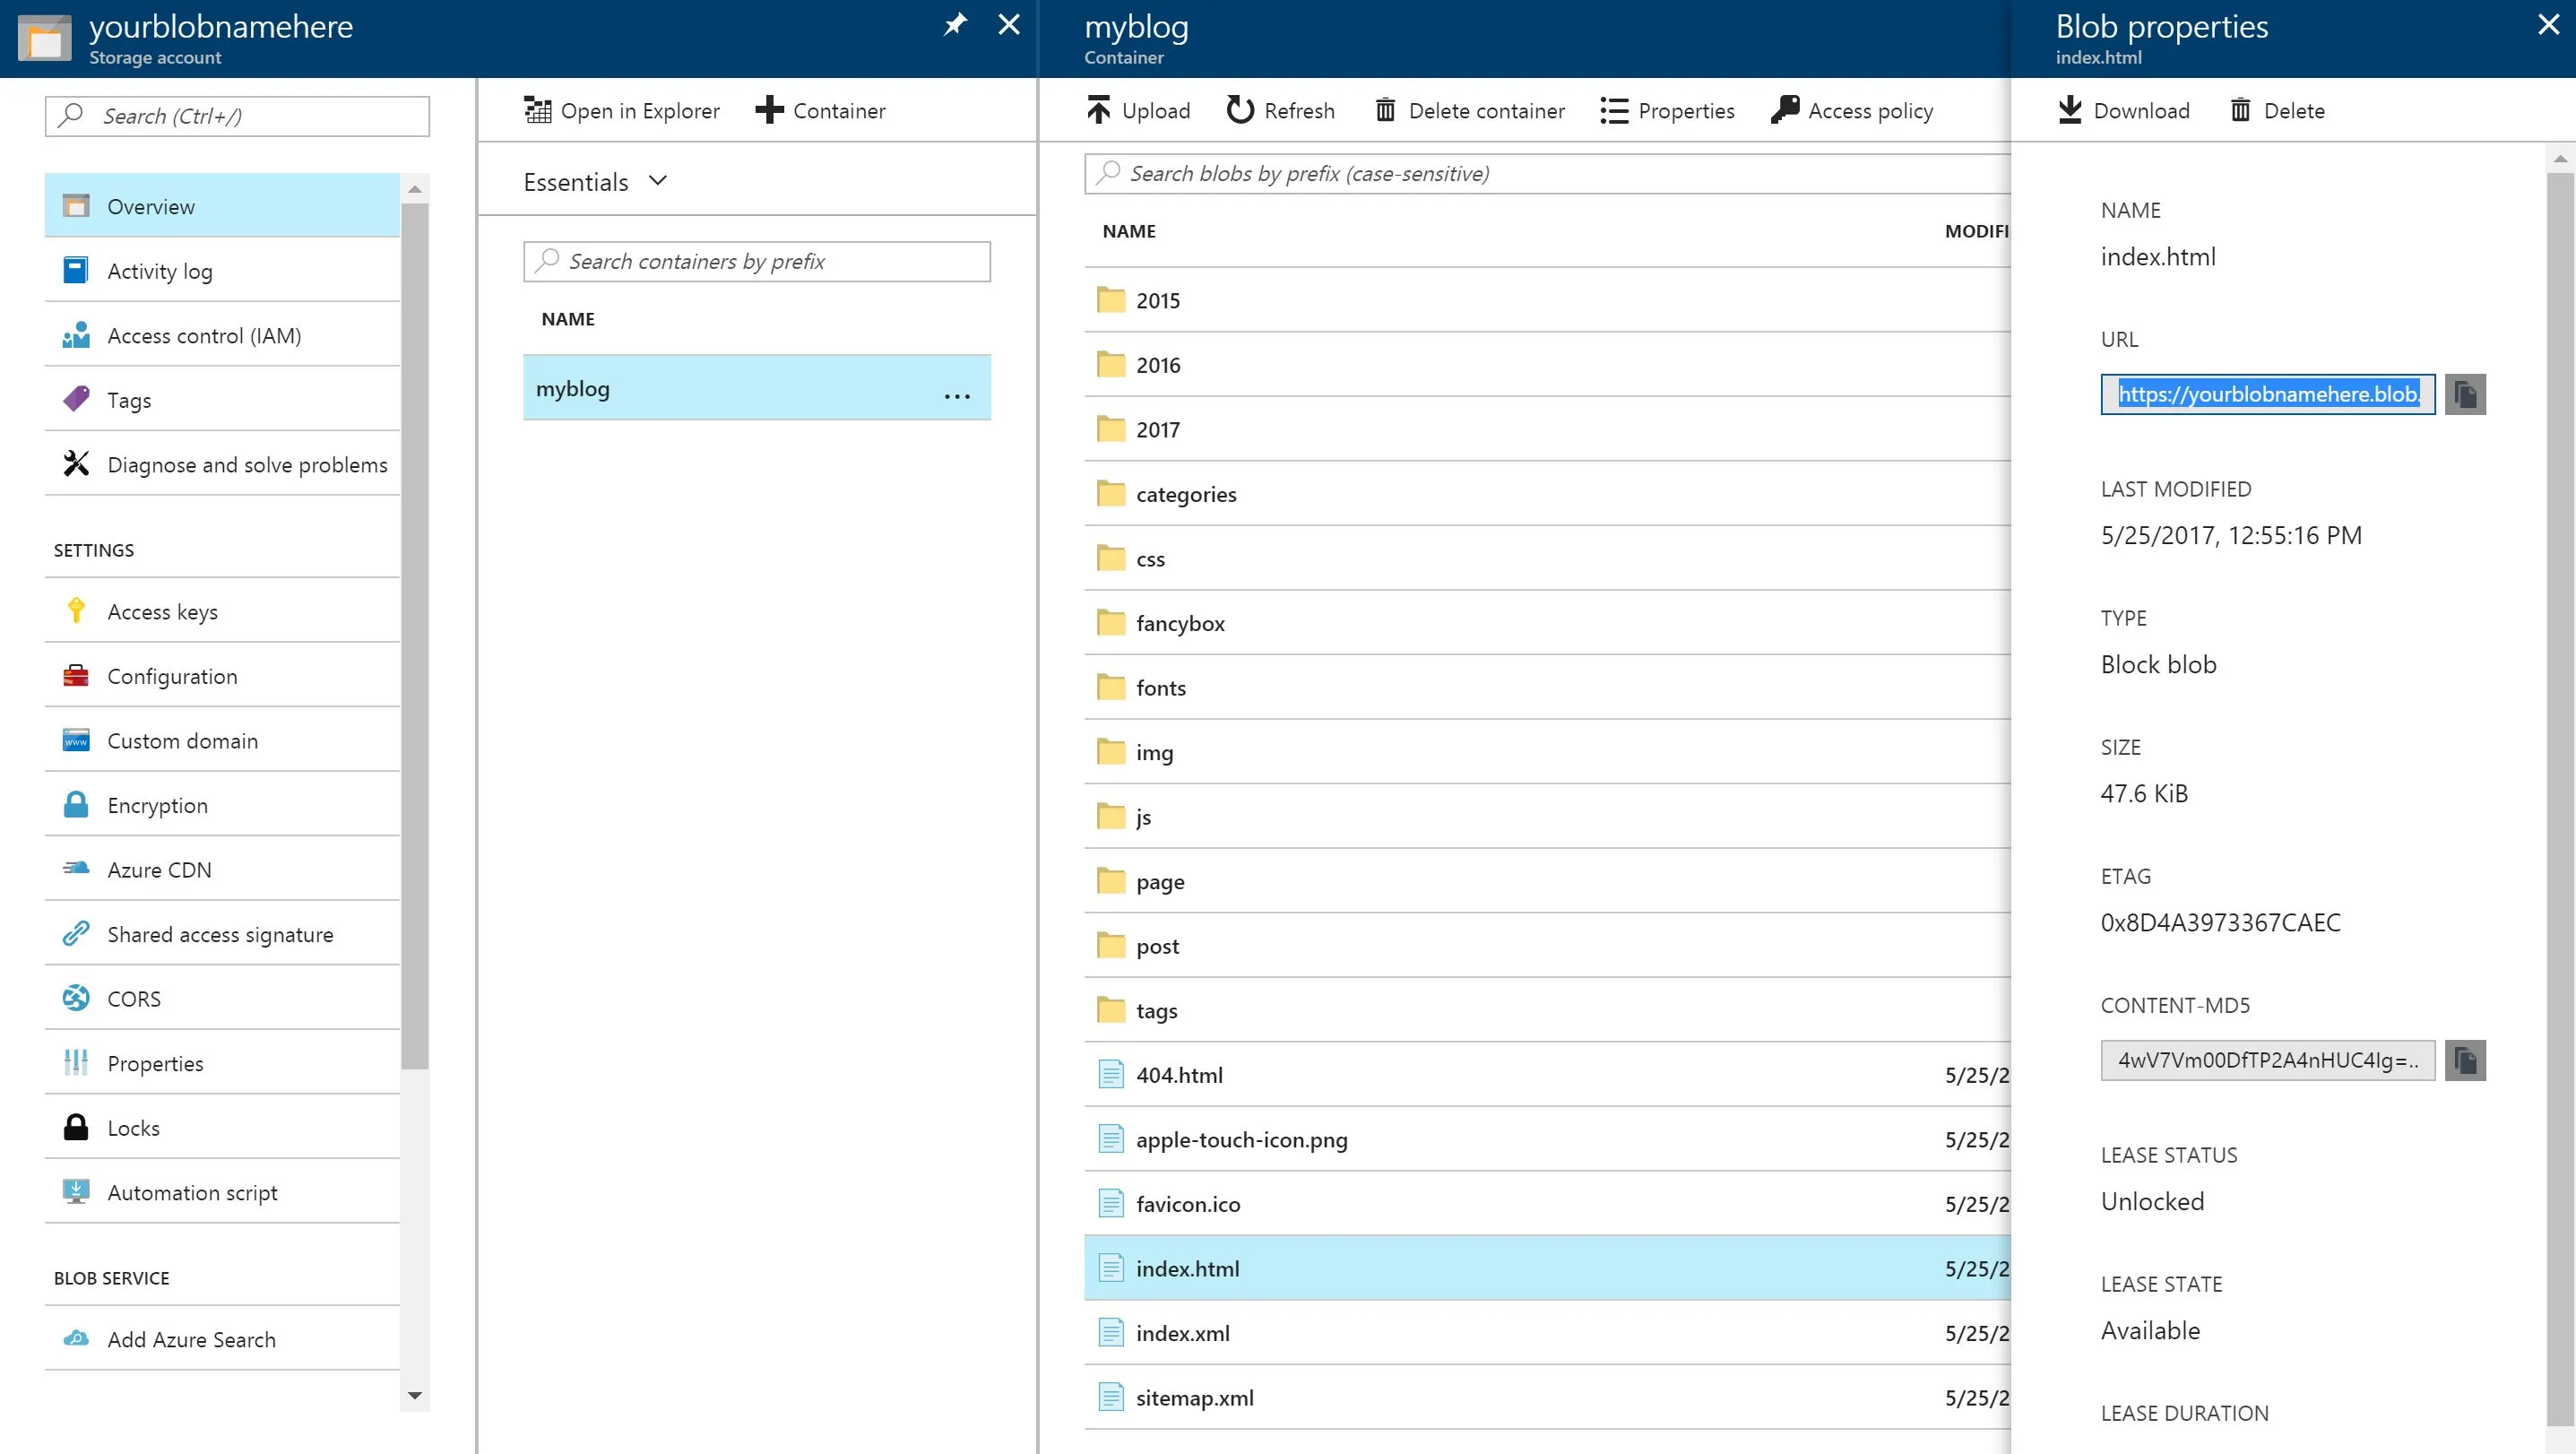Open myblog container context menu dots
The height and width of the screenshot is (1454, 2576).
tap(957, 396)
